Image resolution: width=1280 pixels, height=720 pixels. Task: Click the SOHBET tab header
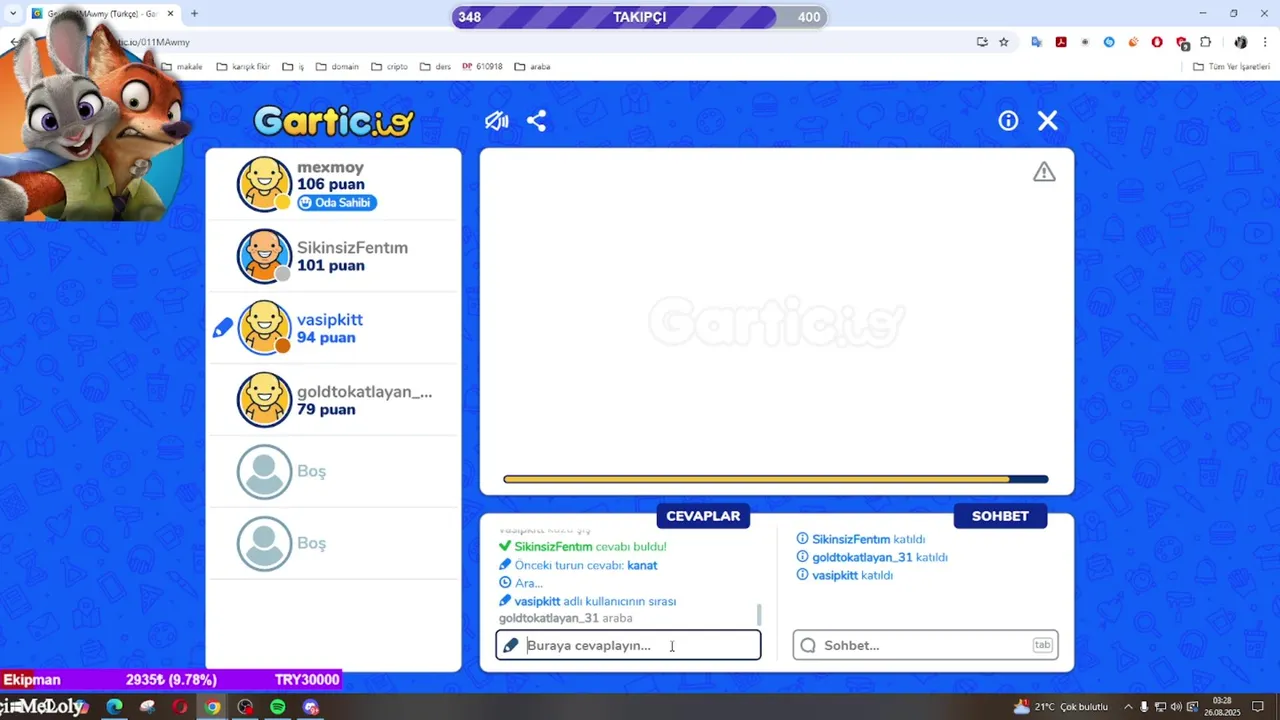pos(1000,516)
